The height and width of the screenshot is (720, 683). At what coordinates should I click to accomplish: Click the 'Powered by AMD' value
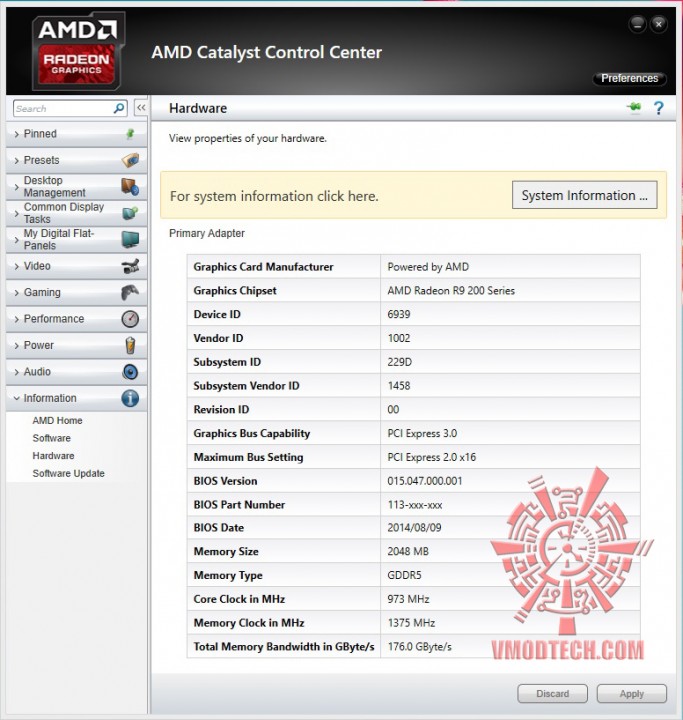click(x=428, y=267)
